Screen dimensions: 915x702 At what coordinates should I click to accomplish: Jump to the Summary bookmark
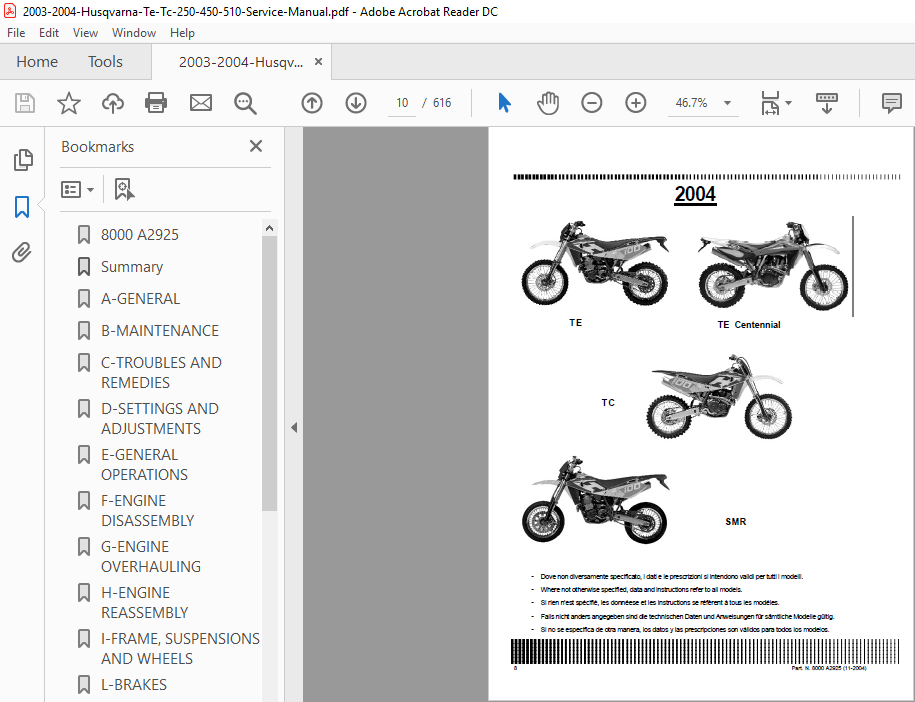pyautogui.click(x=132, y=267)
